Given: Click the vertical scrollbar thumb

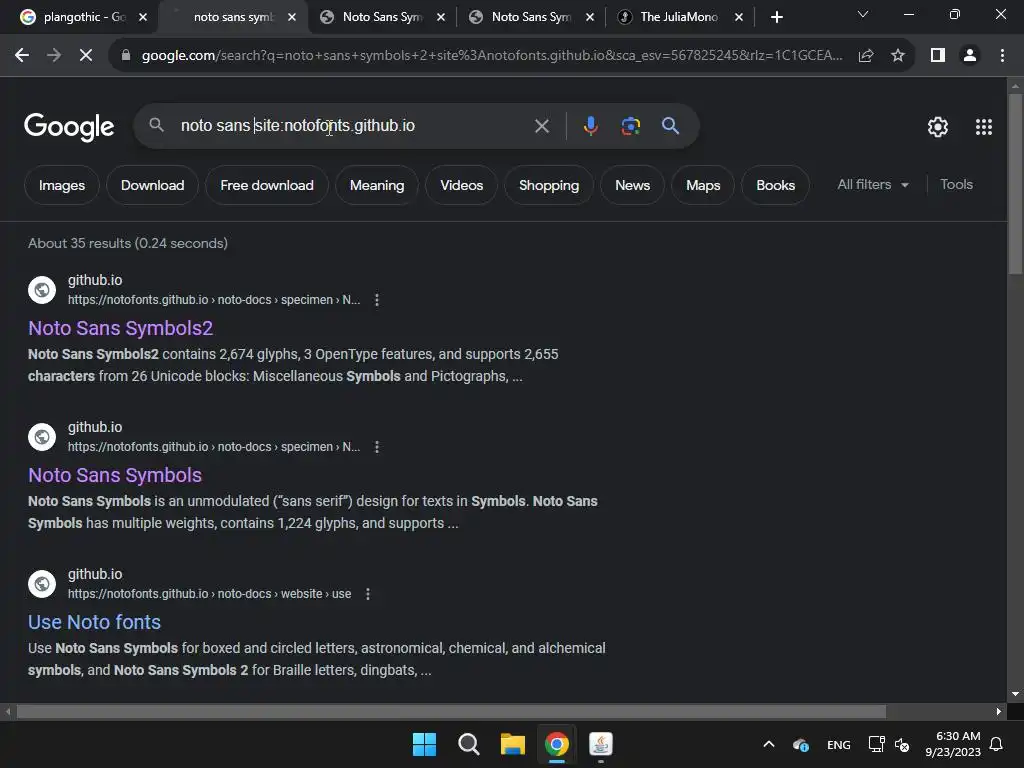Looking at the screenshot, I should (x=1015, y=184).
